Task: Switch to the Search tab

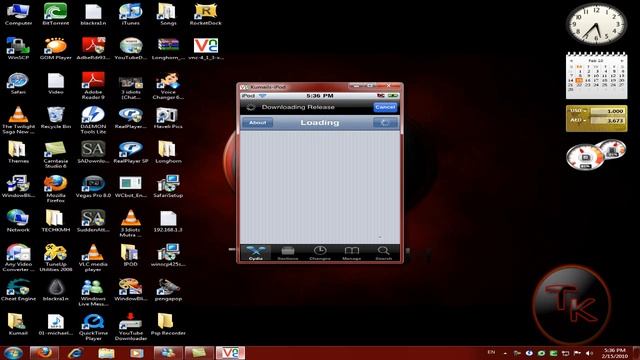Action: [x=384, y=253]
